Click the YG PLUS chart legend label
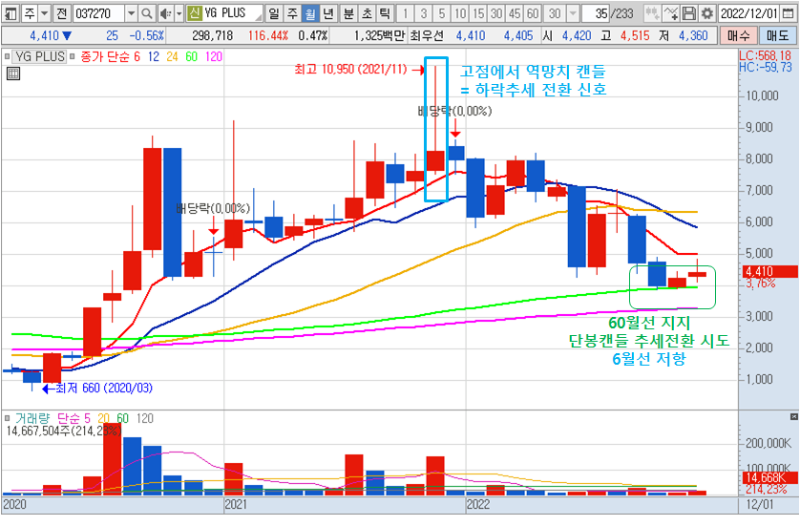 40,56
